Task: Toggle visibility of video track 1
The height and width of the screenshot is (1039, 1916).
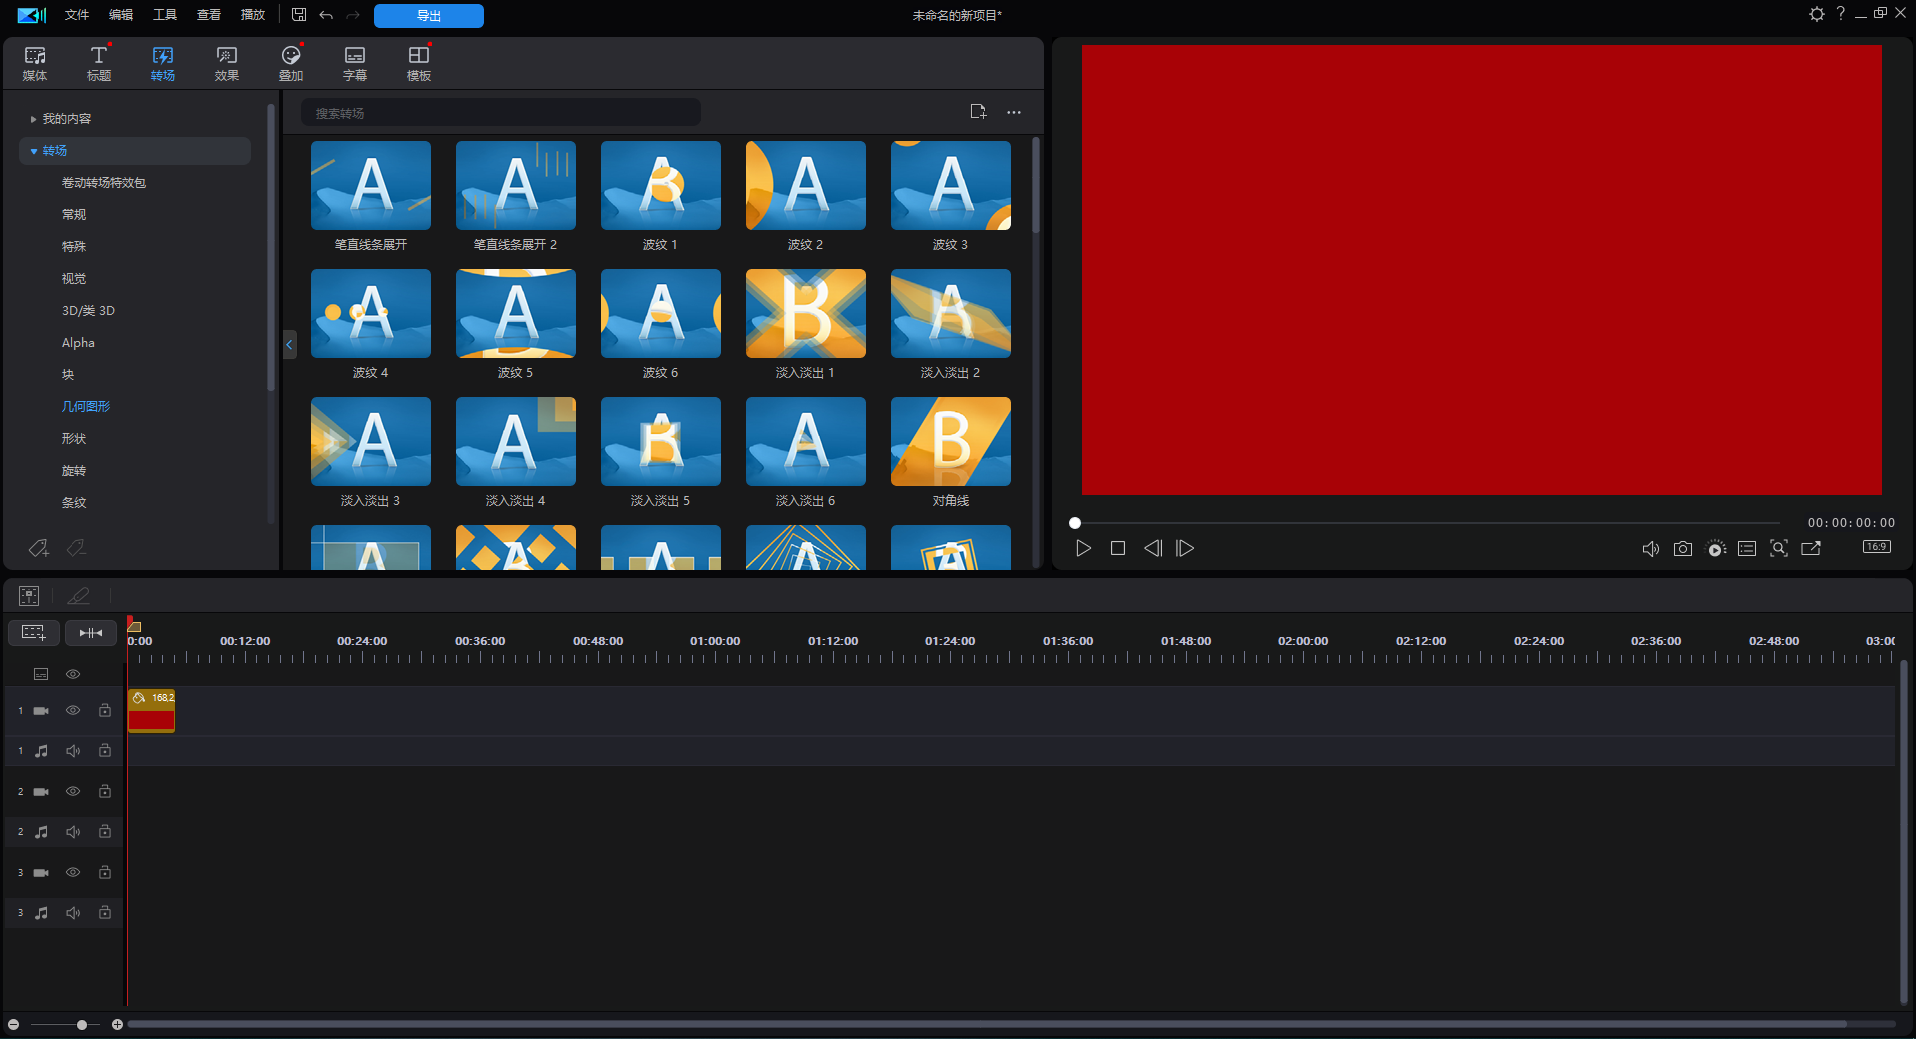Action: pos(73,710)
